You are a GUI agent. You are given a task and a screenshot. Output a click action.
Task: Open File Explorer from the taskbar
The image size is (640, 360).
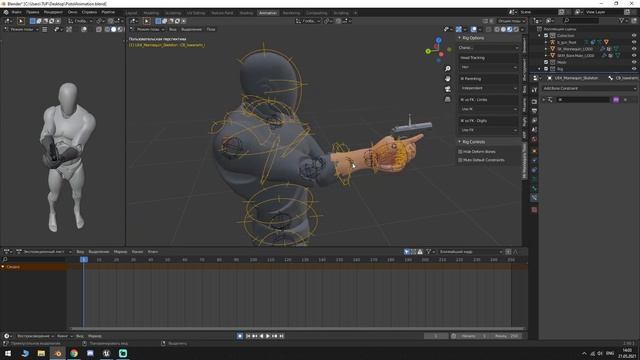pyautogui.click(x=41, y=353)
